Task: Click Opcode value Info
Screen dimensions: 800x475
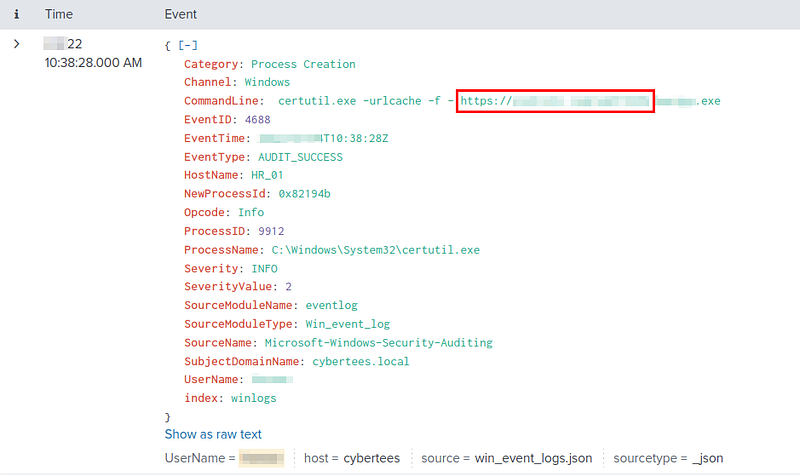Action: tap(251, 212)
